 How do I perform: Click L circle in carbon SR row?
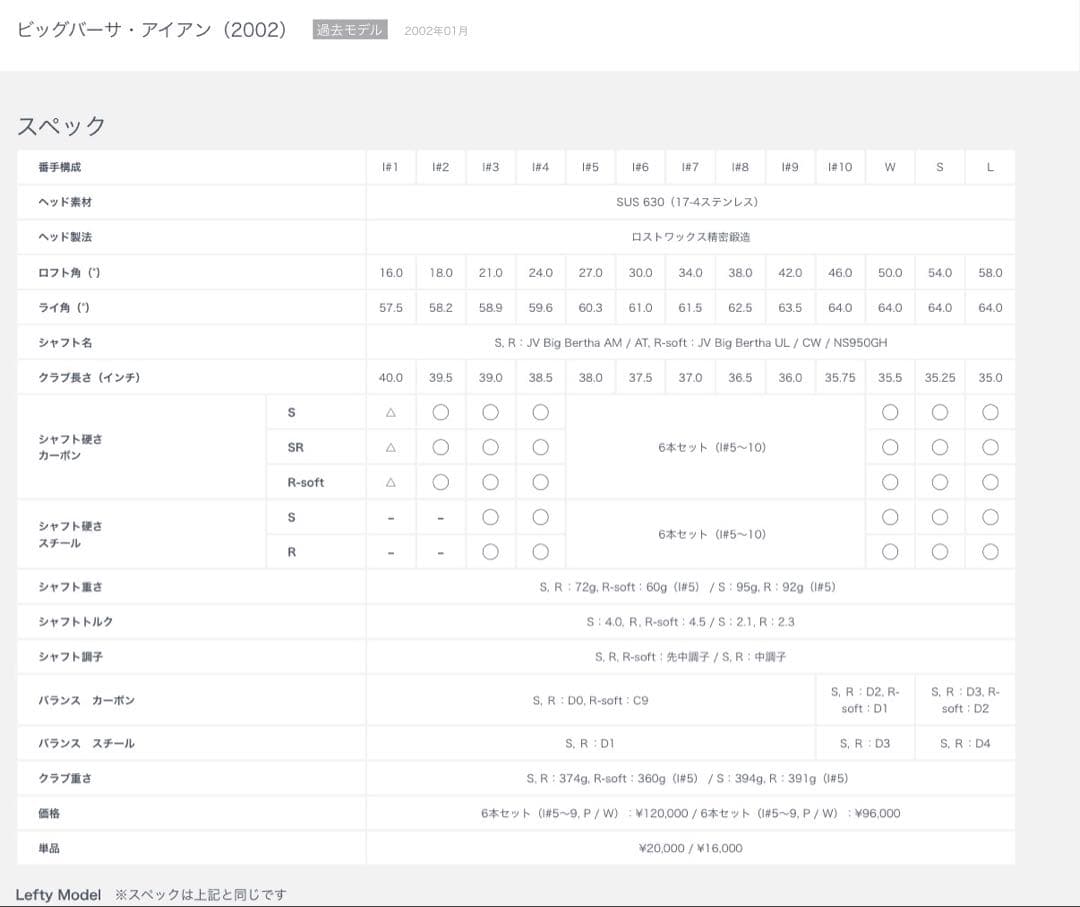coord(990,448)
